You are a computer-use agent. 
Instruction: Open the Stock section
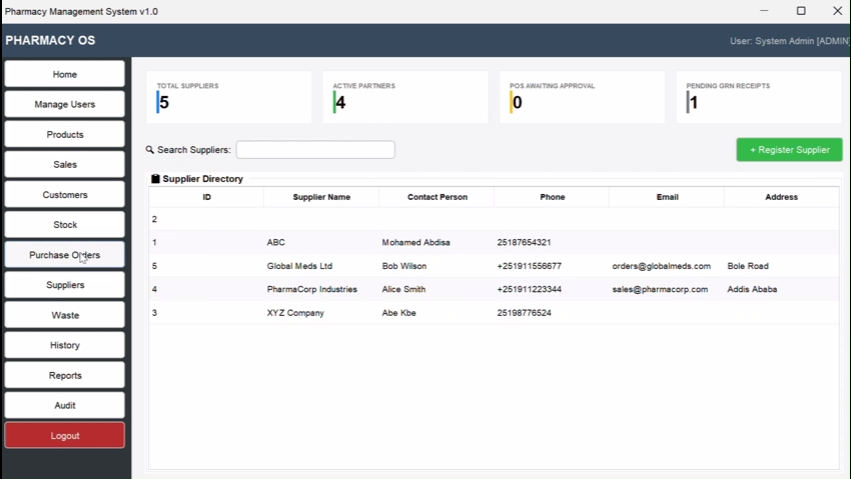65,225
